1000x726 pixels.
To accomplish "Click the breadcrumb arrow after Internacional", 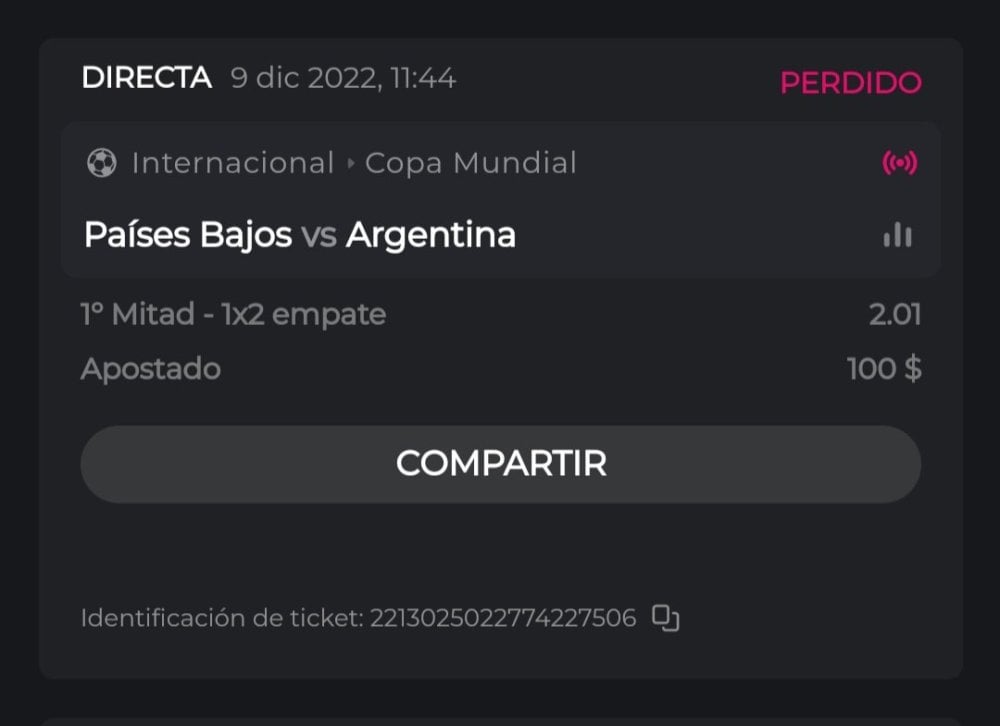I will (x=350, y=163).
